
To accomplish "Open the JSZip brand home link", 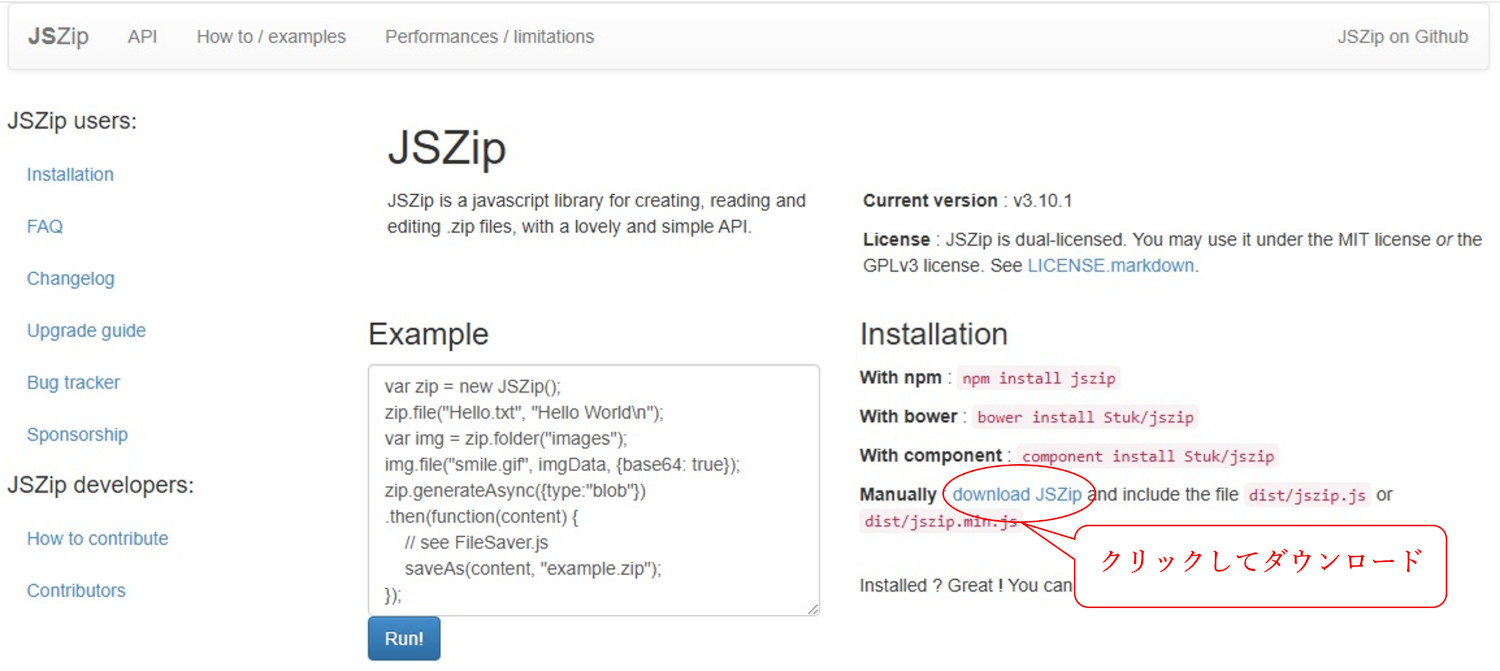I will click(58, 37).
